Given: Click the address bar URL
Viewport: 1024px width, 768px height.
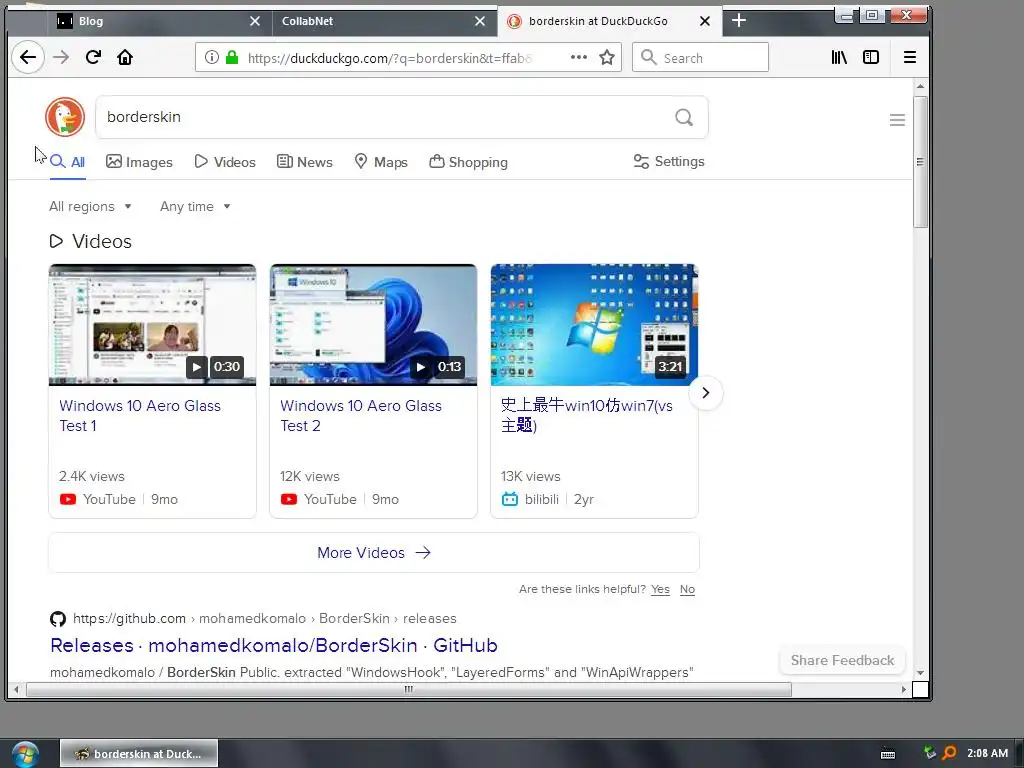Looking at the screenshot, I should click(x=389, y=58).
